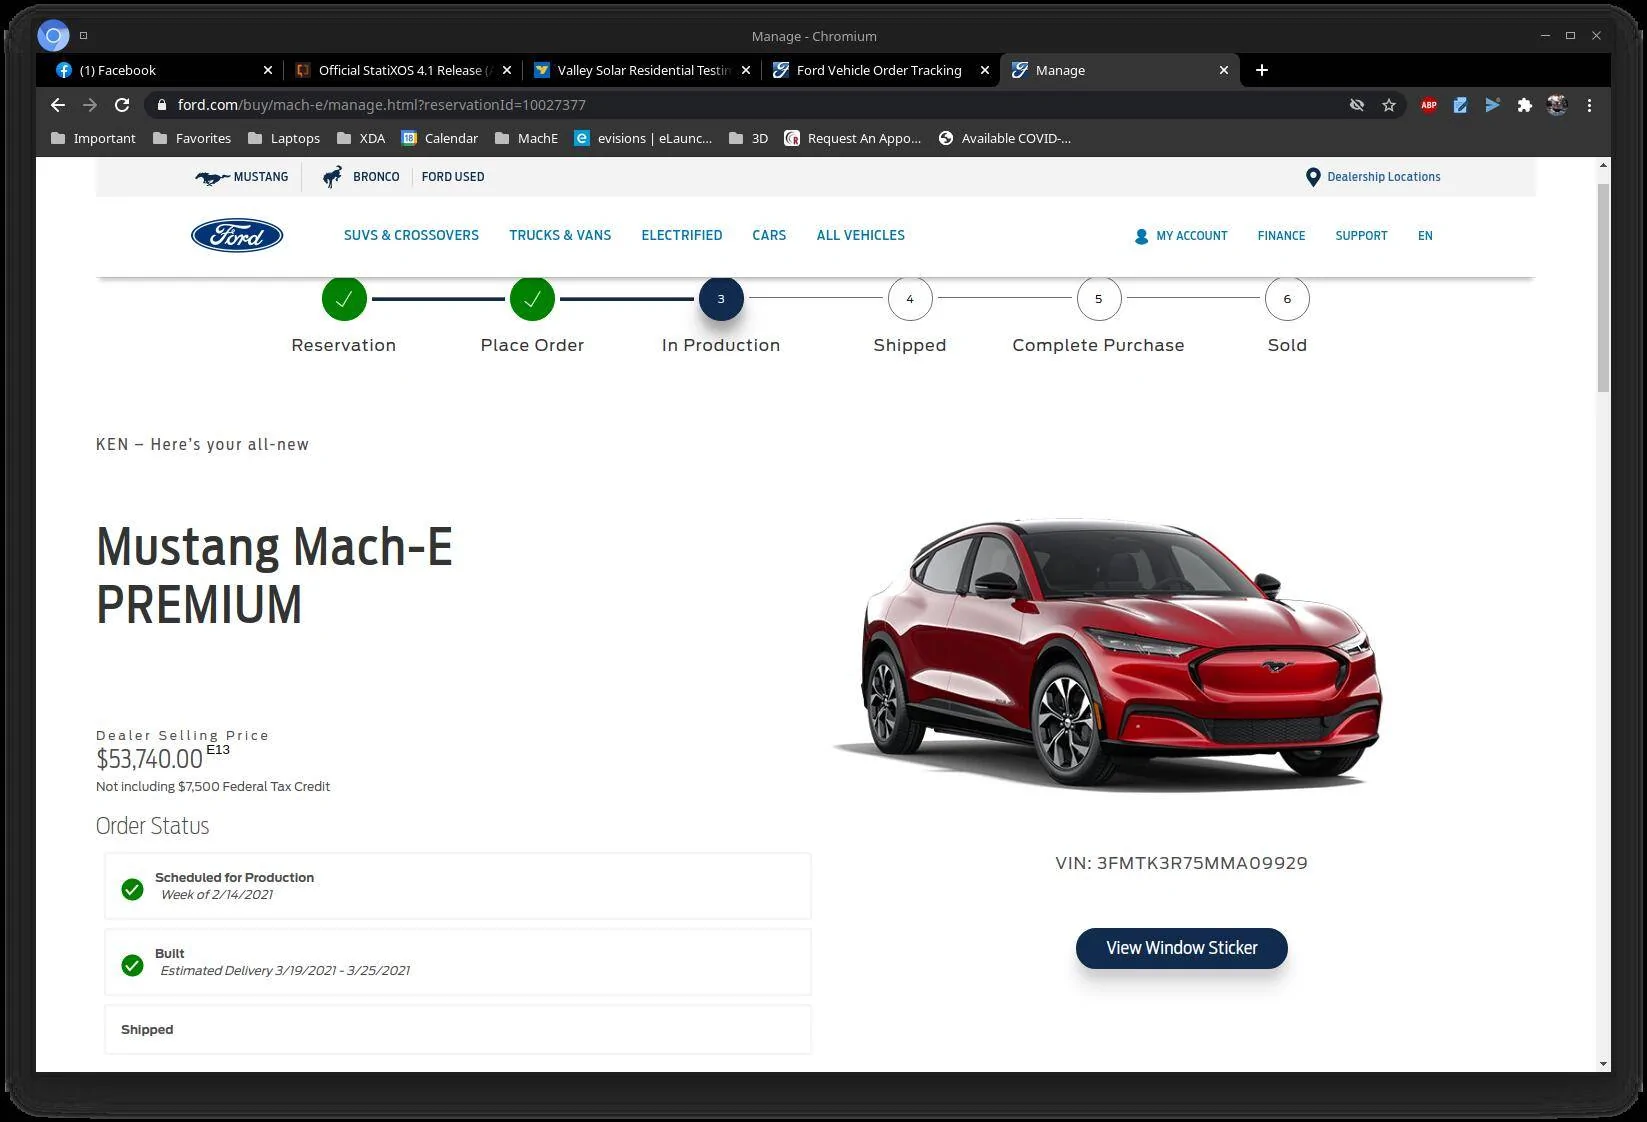Open the Support link
This screenshot has height=1122, width=1647.
point(1361,236)
